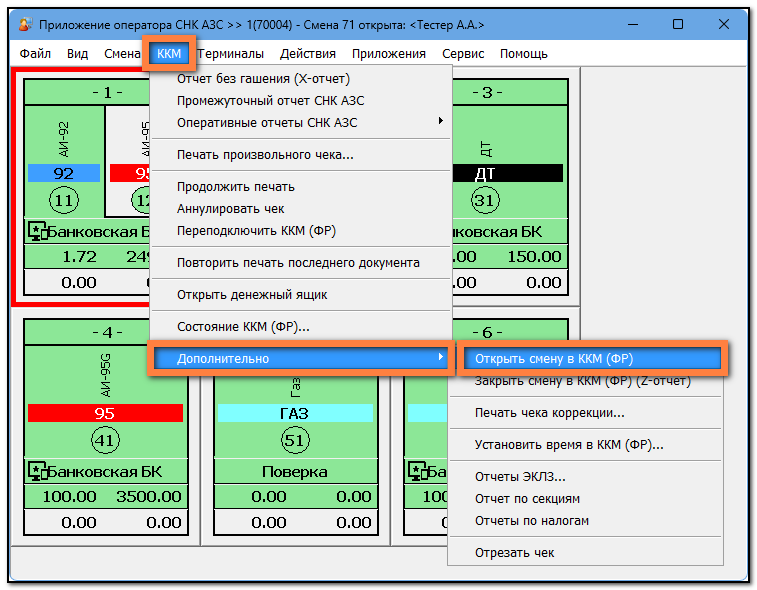This screenshot has width=757, height=590.
Task: Select Повторить печать последнего документа
Action: [x=301, y=263]
